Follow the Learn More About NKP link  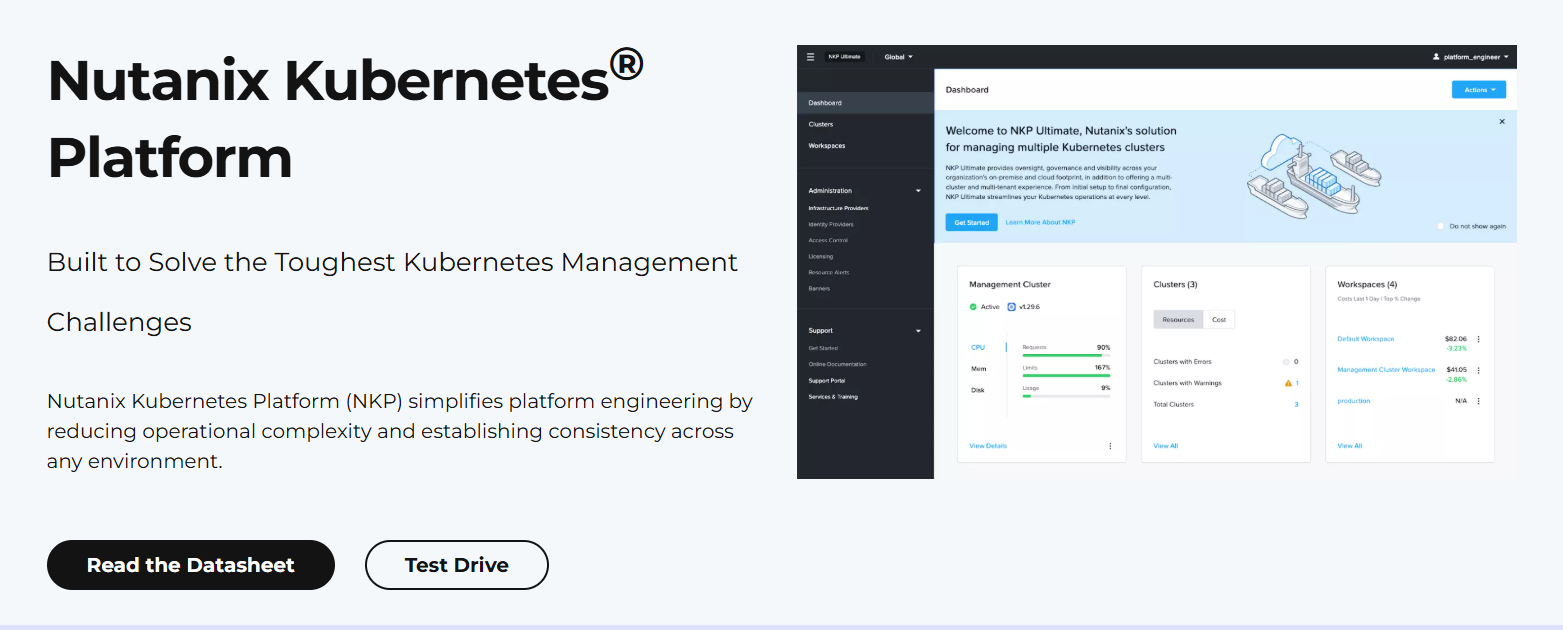point(1040,222)
